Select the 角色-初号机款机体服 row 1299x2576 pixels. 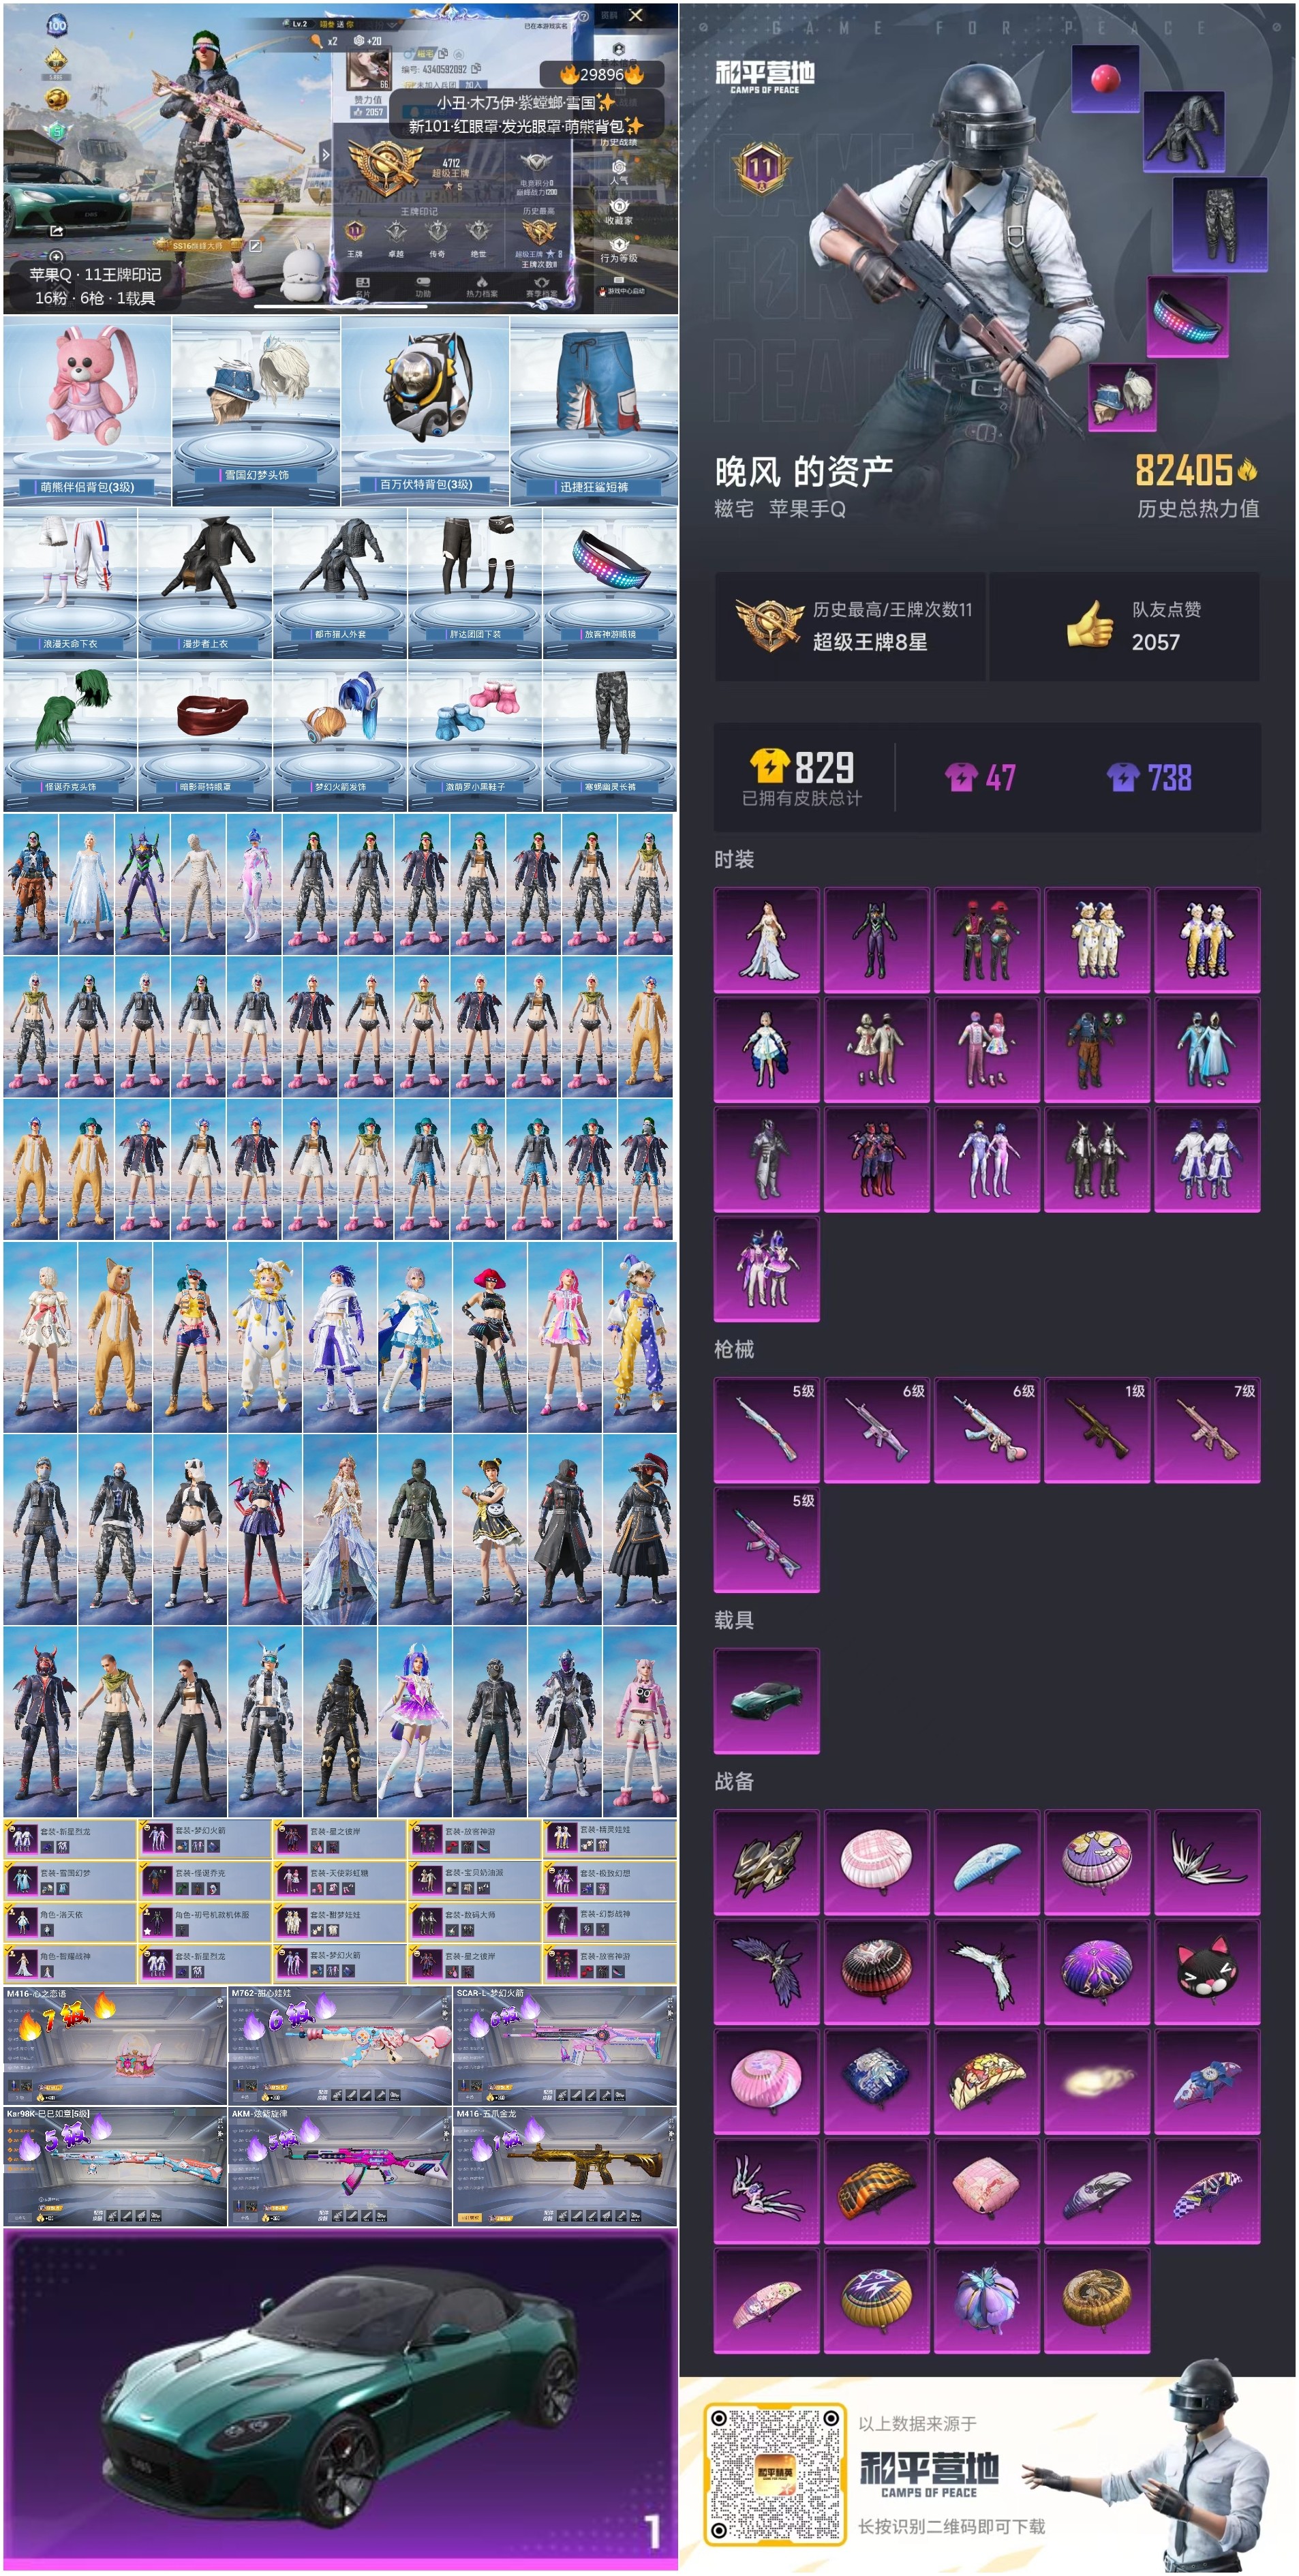click(x=205, y=1921)
